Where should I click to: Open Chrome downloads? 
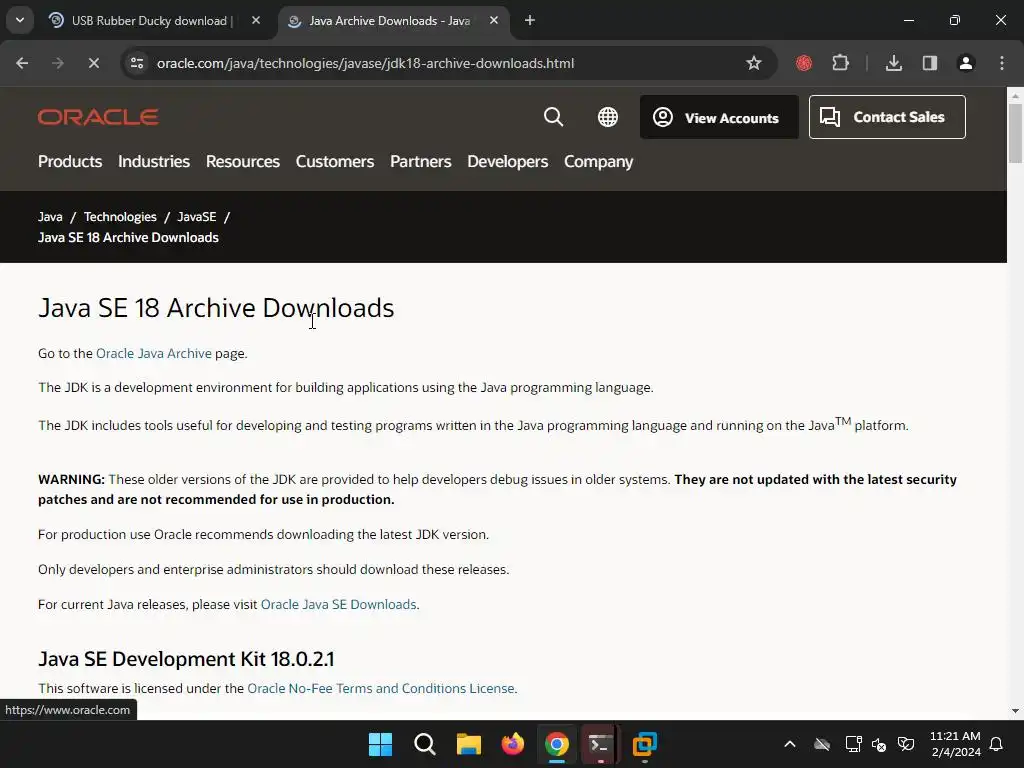tap(893, 63)
